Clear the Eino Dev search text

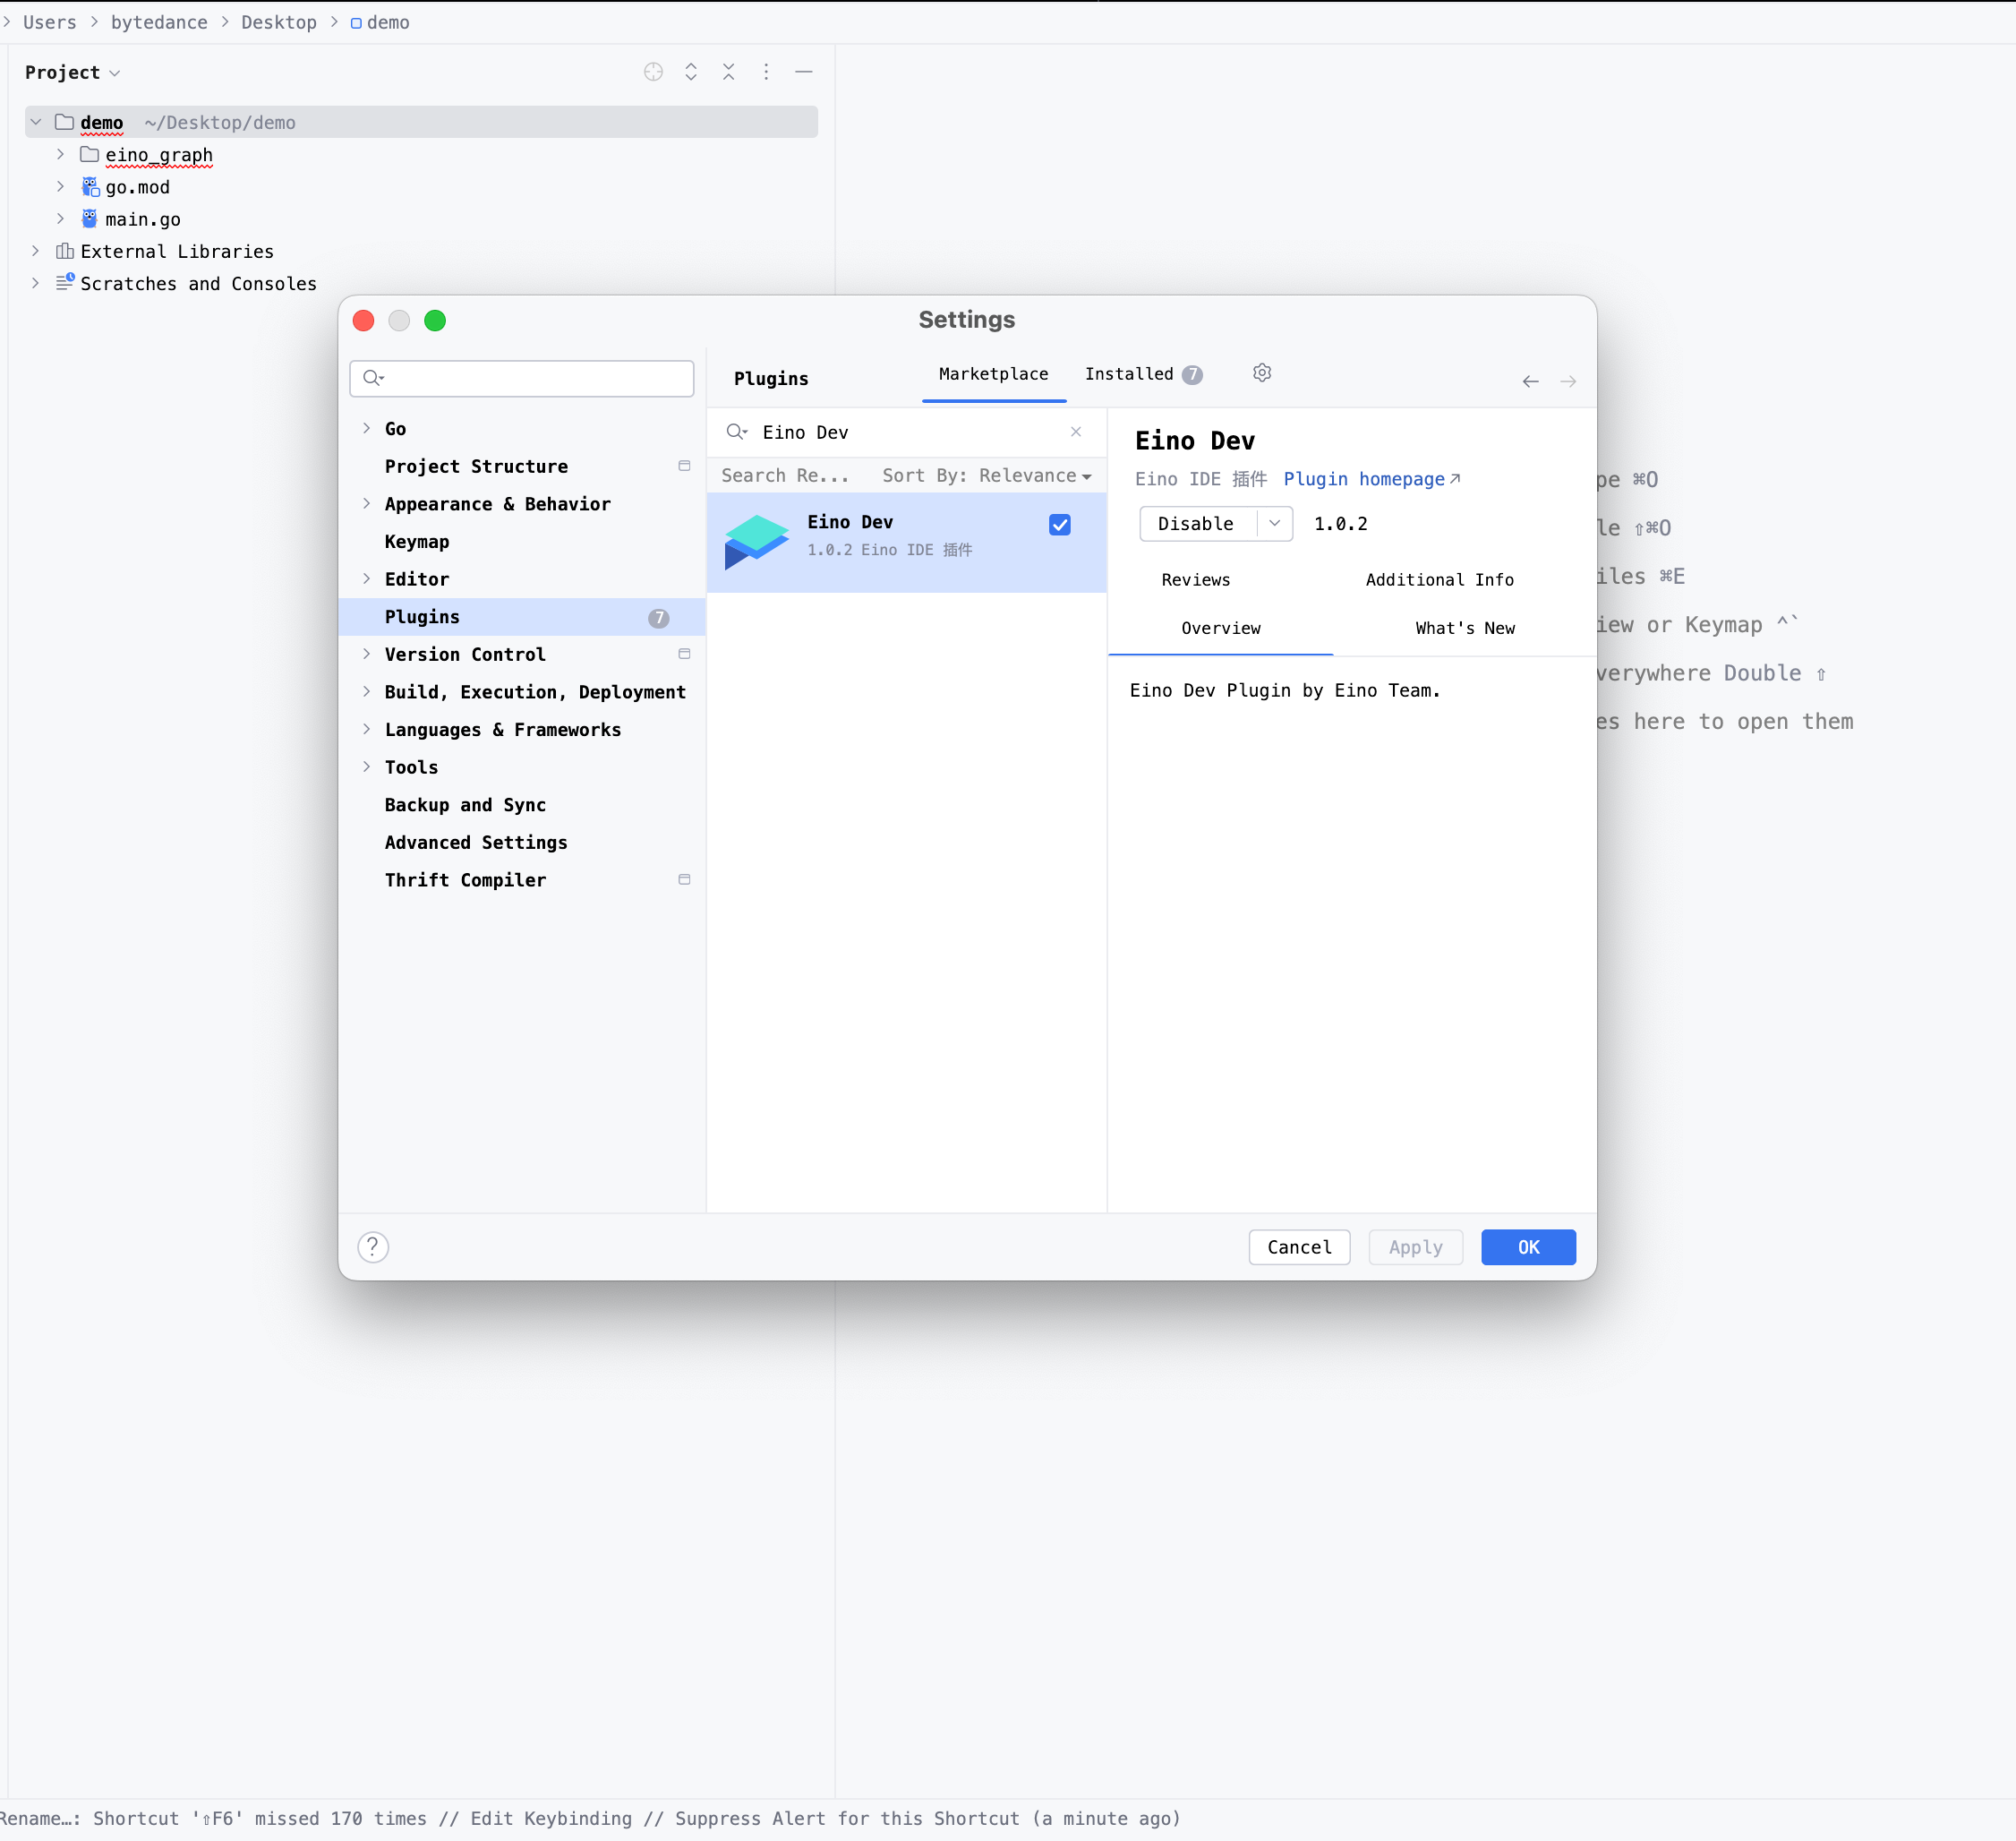coord(1076,432)
